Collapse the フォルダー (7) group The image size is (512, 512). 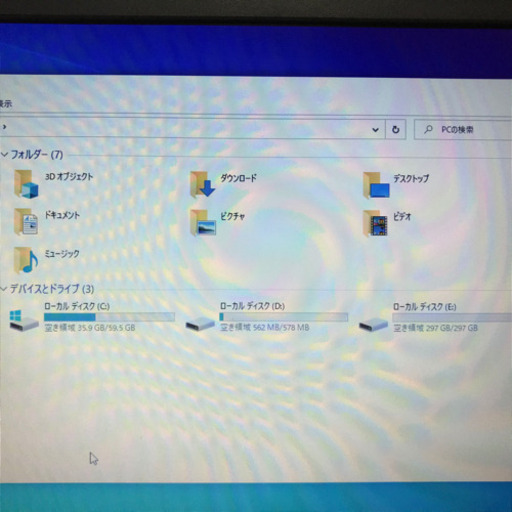4,154
